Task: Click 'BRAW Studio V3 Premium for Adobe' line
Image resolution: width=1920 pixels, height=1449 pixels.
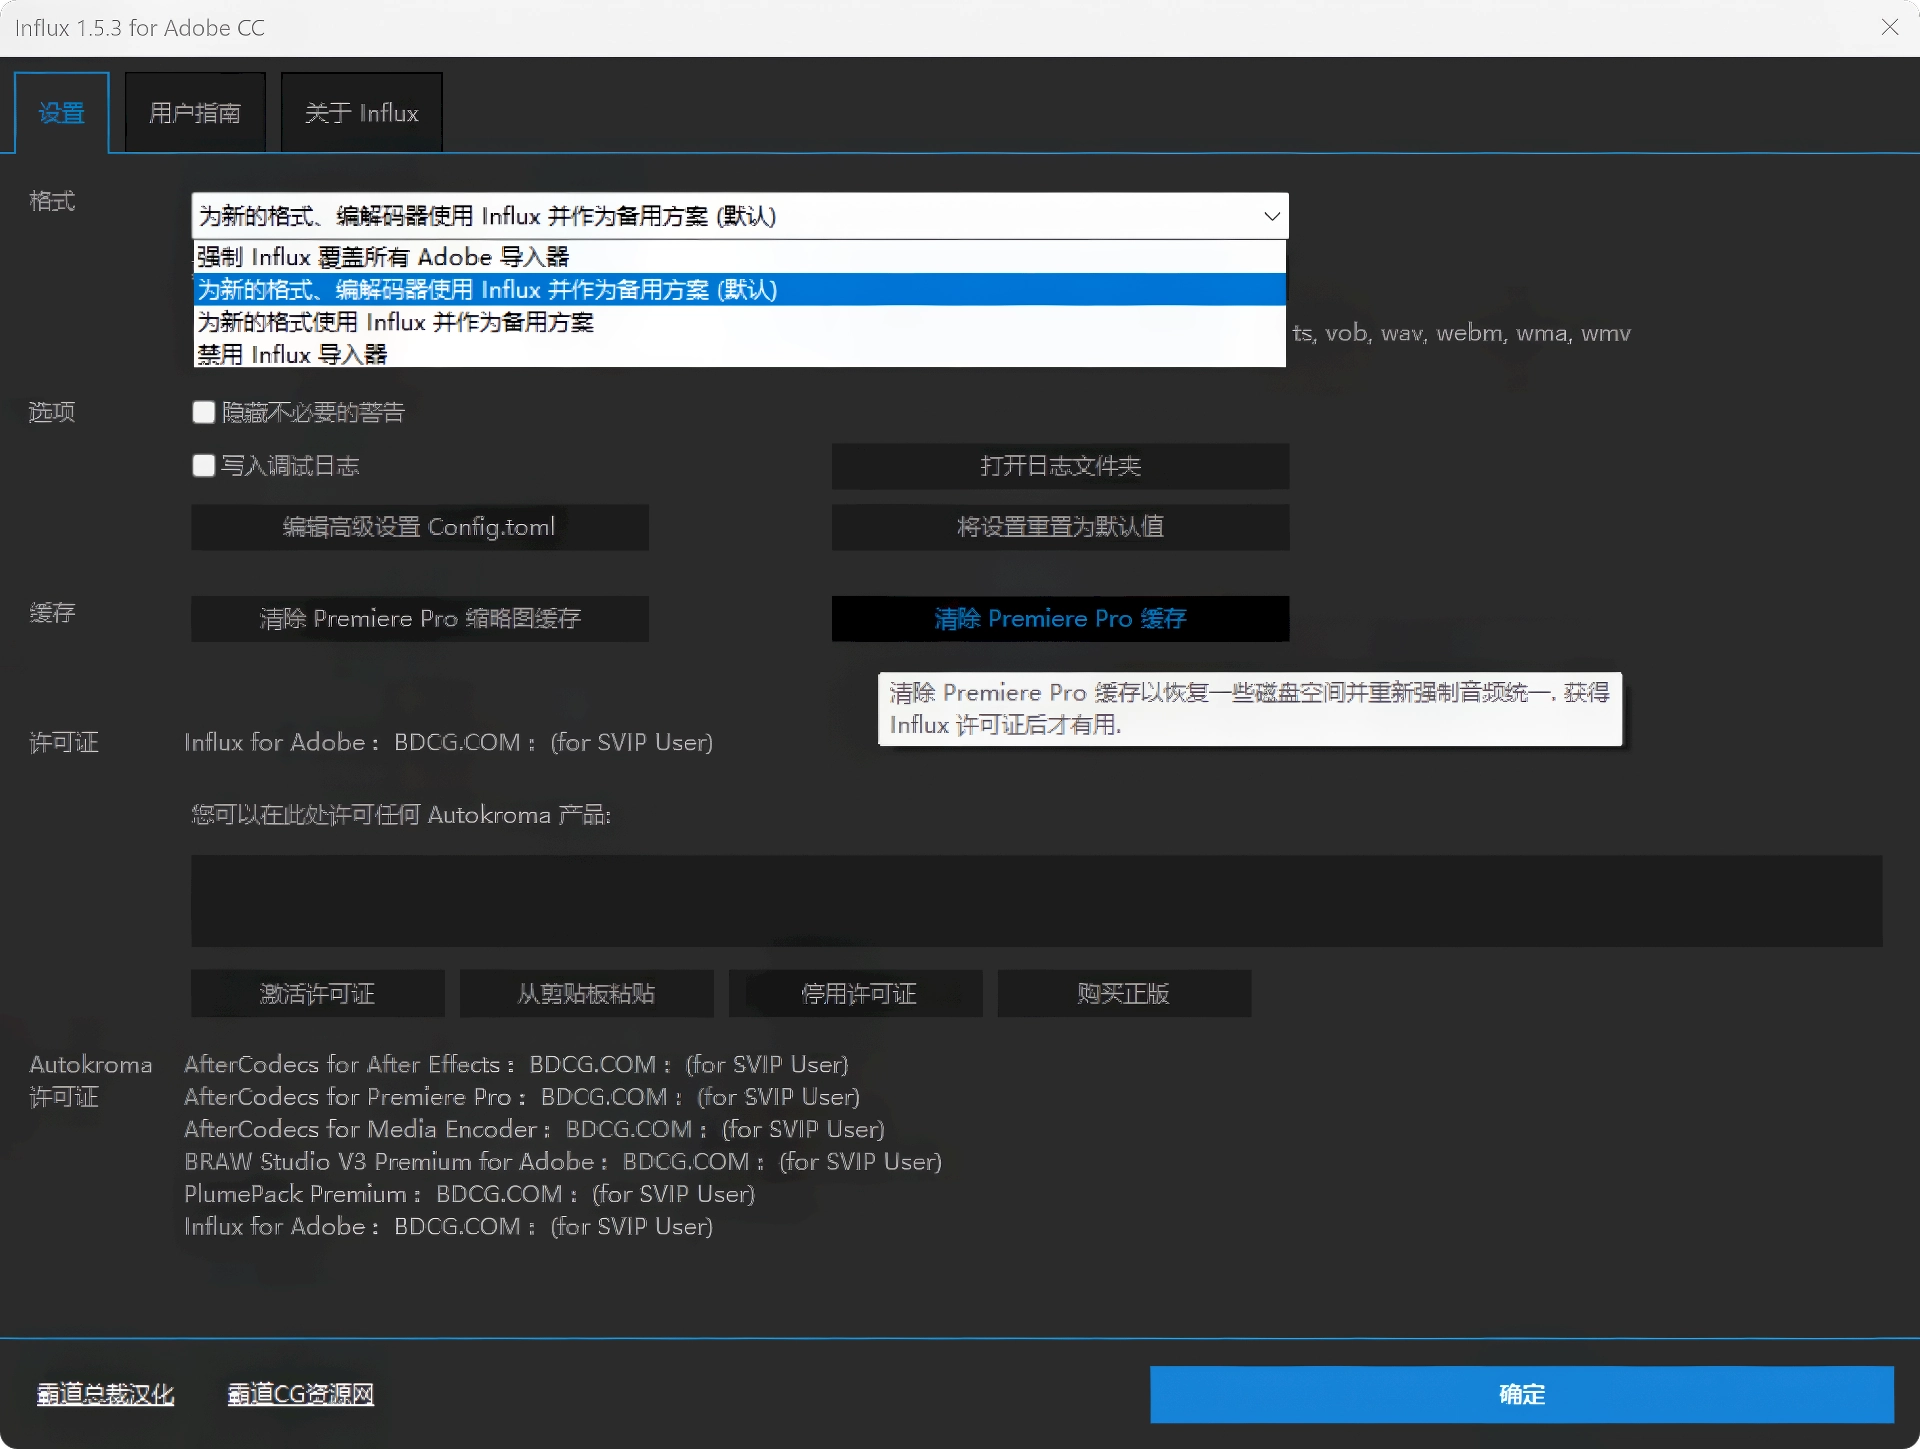Action: point(563,1162)
